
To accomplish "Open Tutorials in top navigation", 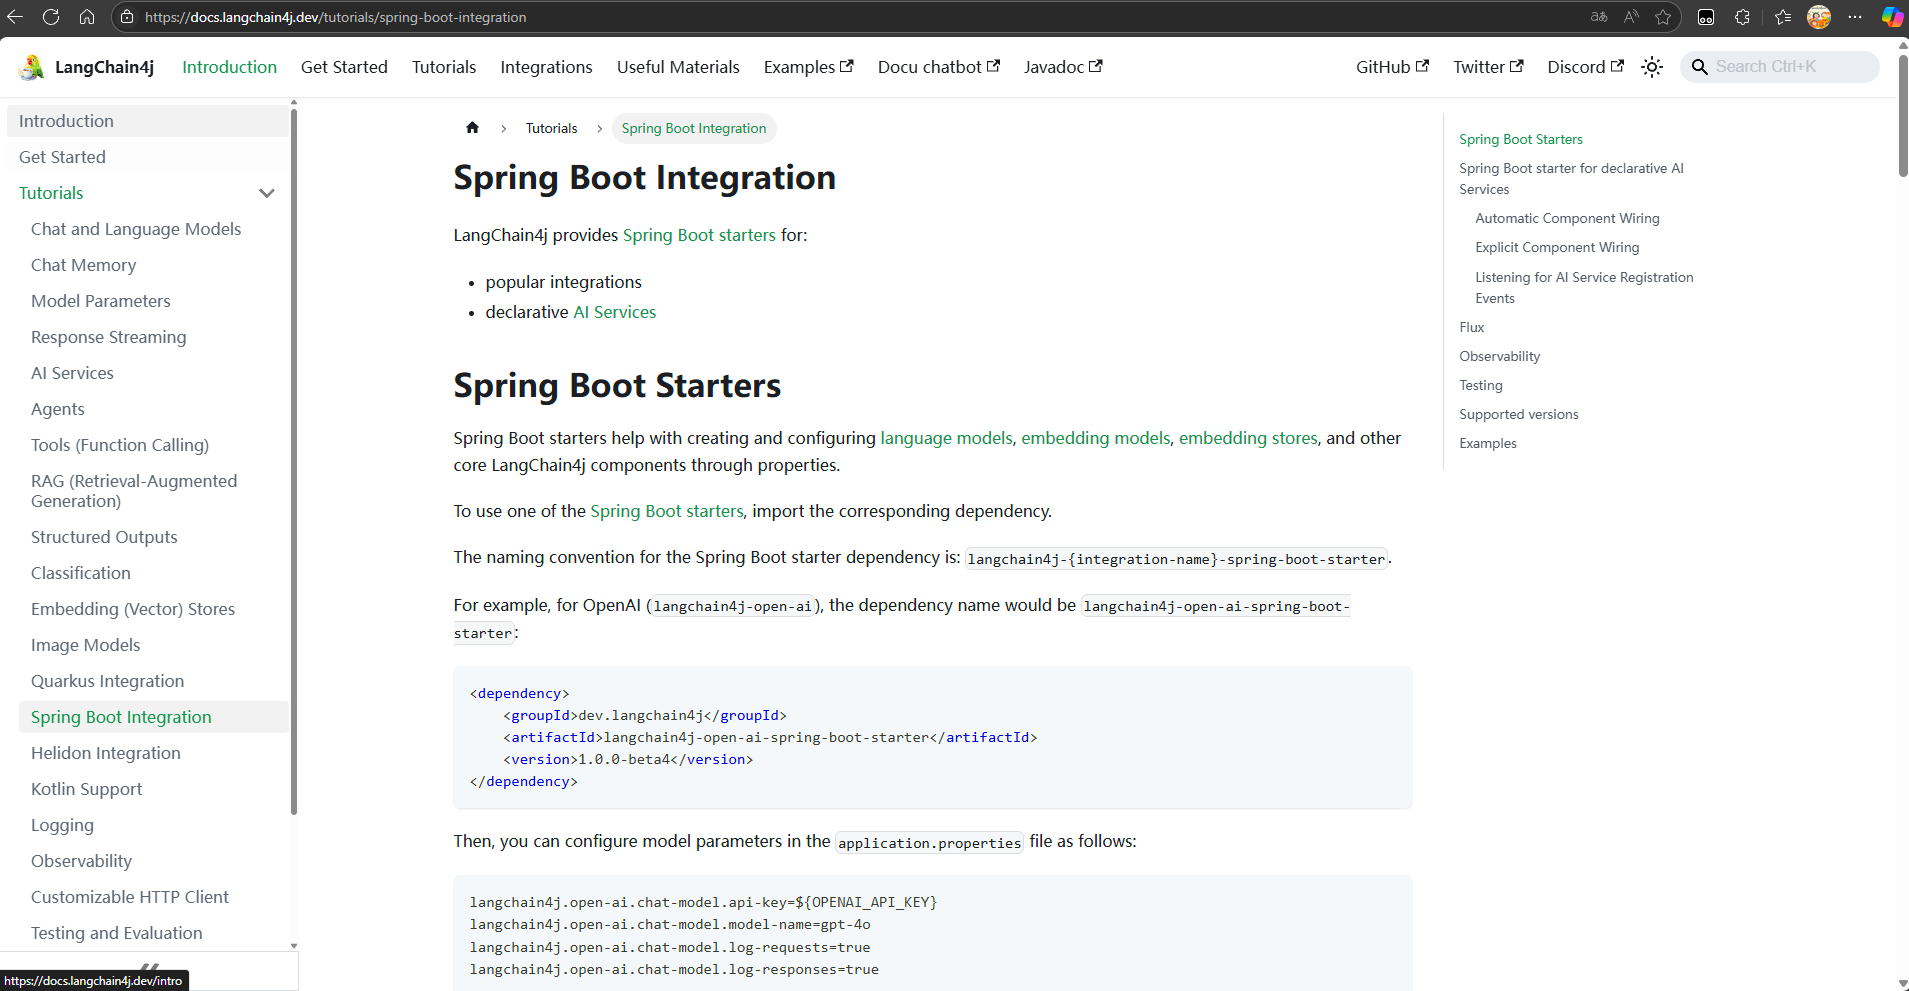I will tap(444, 67).
